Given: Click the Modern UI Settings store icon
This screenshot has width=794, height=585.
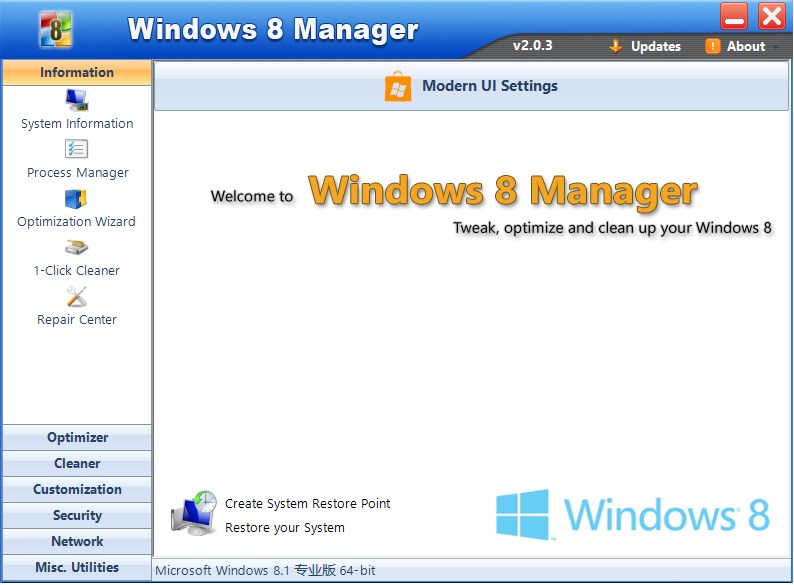Looking at the screenshot, I should pyautogui.click(x=398, y=87).
